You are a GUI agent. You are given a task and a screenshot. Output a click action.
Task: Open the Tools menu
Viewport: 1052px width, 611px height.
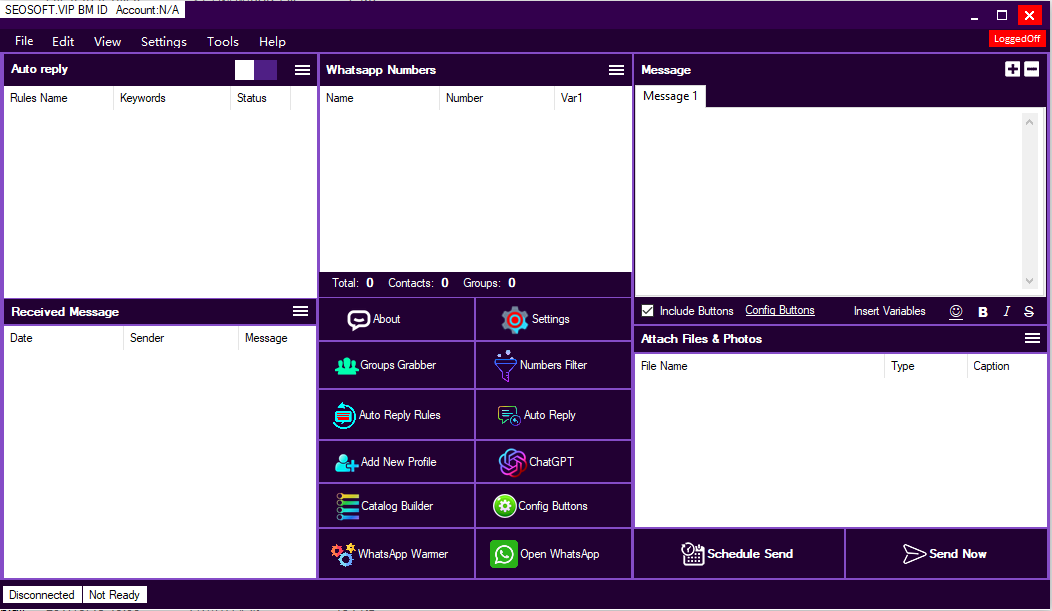pos(223,41)
